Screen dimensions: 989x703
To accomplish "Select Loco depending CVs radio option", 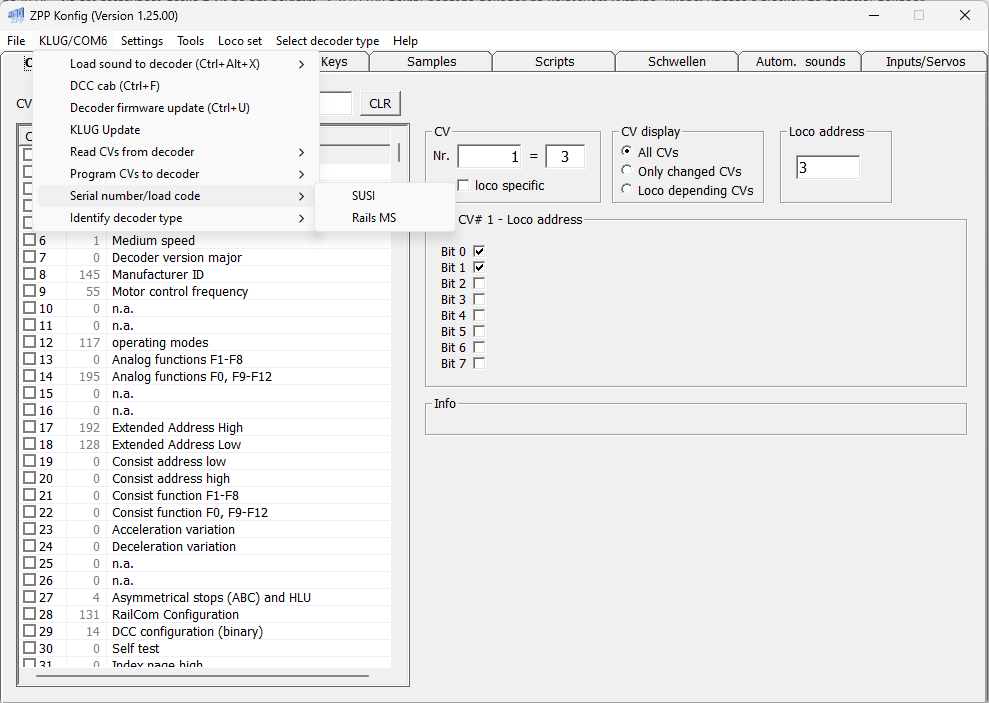I will 627,190.
